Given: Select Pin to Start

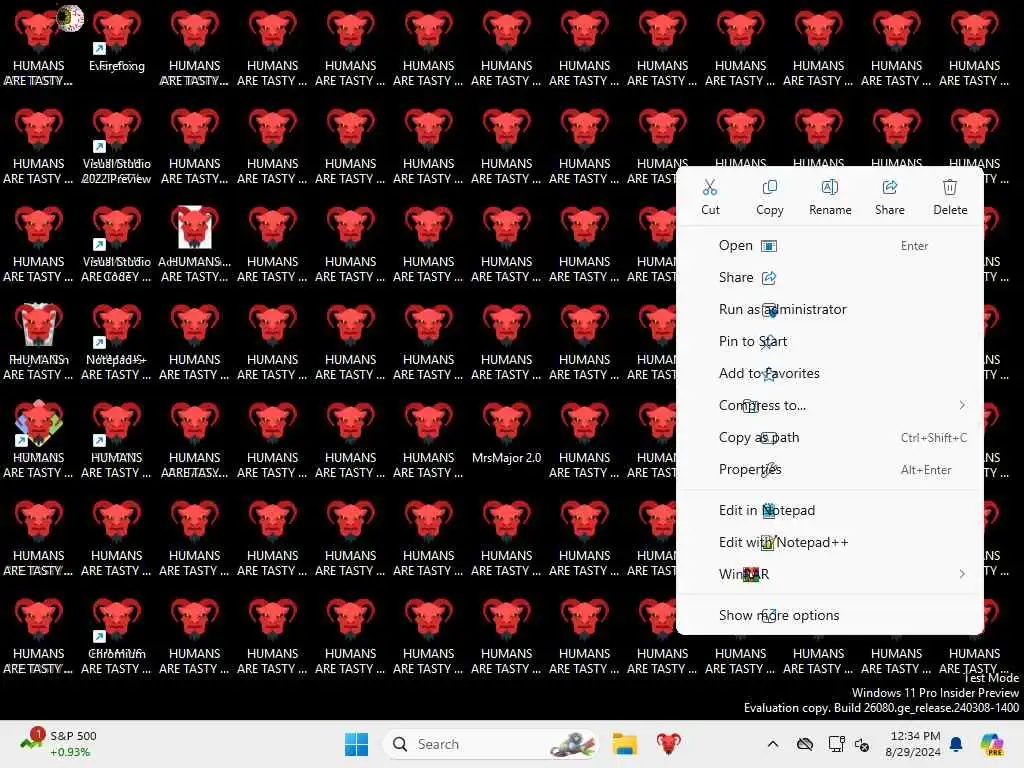Looking at the screenshot, I should [829, 342].
